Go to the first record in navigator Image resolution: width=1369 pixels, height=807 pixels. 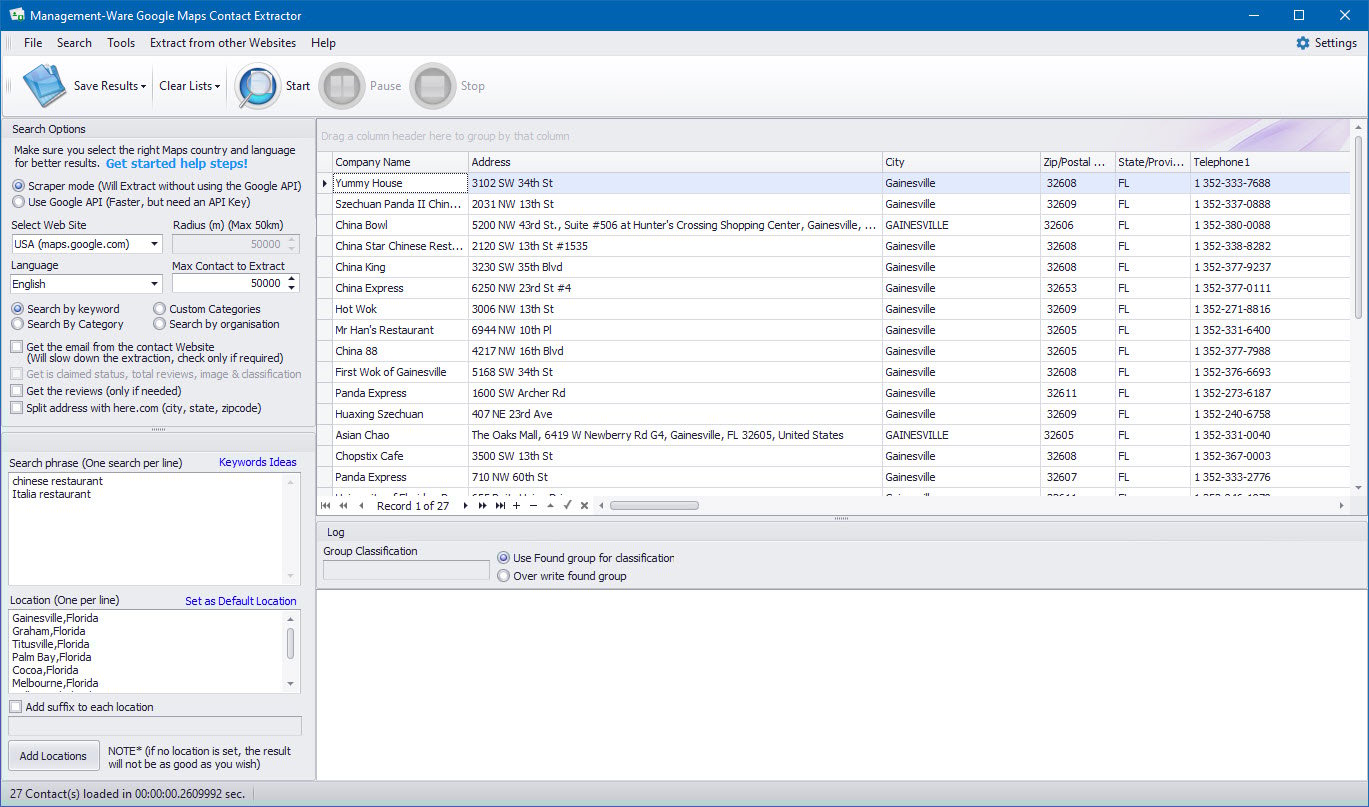[x=326, y=506]
